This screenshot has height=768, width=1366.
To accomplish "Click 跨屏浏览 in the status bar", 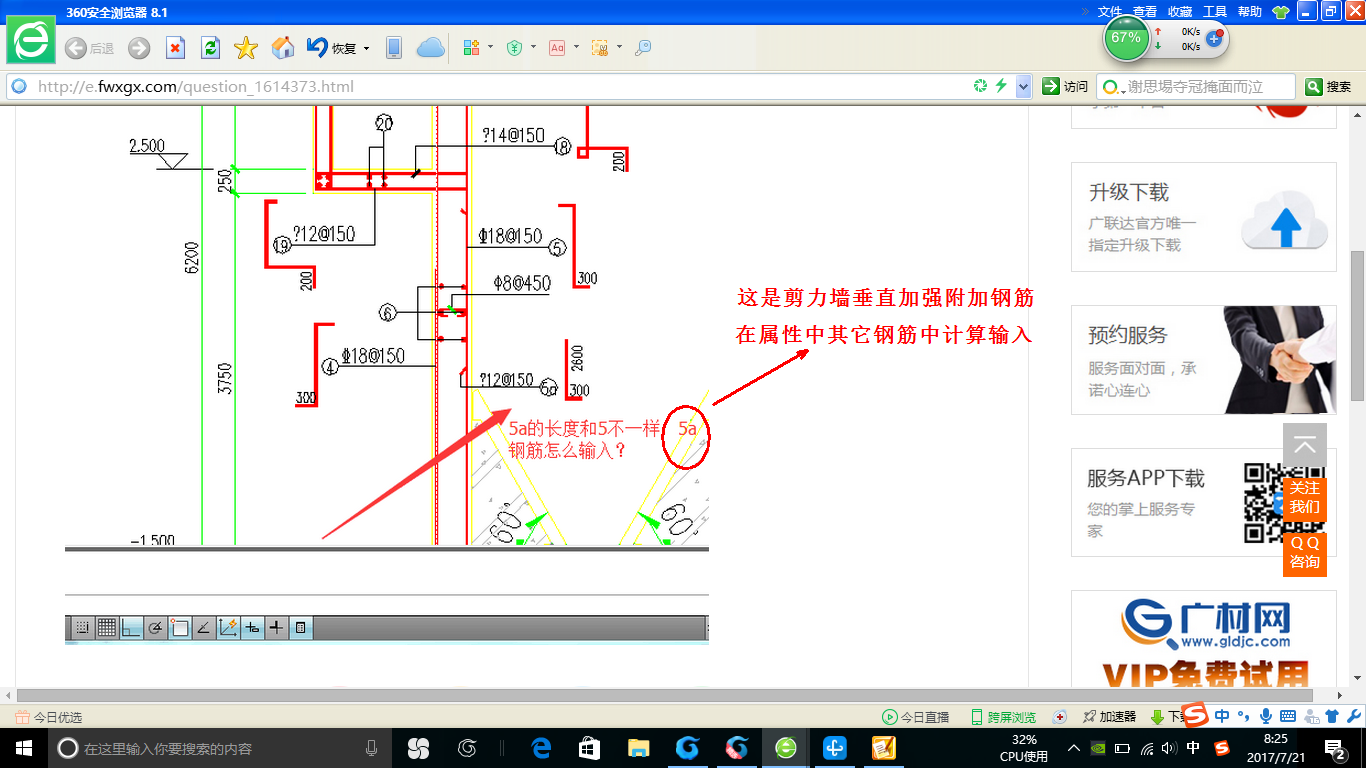I will 1003,717.
